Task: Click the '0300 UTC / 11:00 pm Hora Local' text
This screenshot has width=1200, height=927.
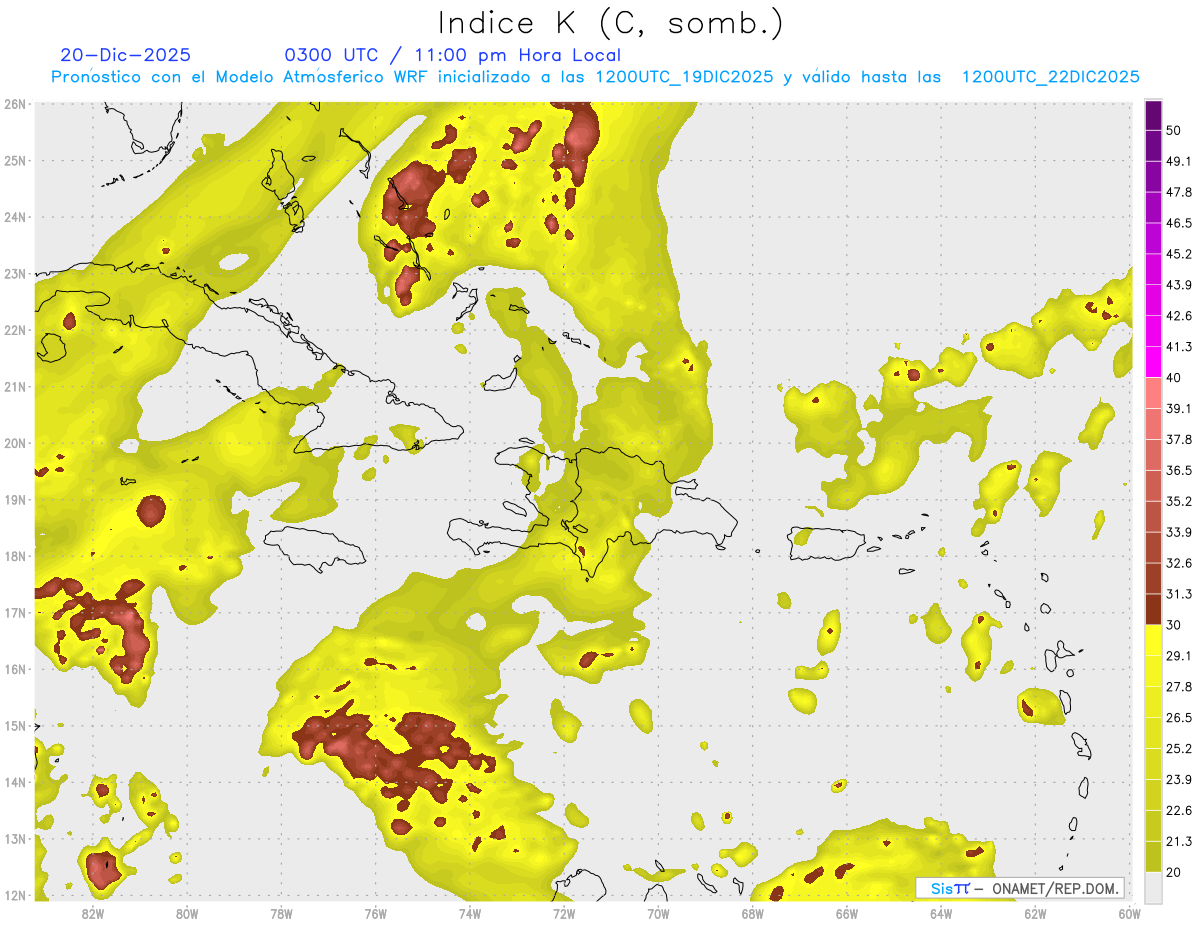Action: pyautogui.click(x=453, y=55)
